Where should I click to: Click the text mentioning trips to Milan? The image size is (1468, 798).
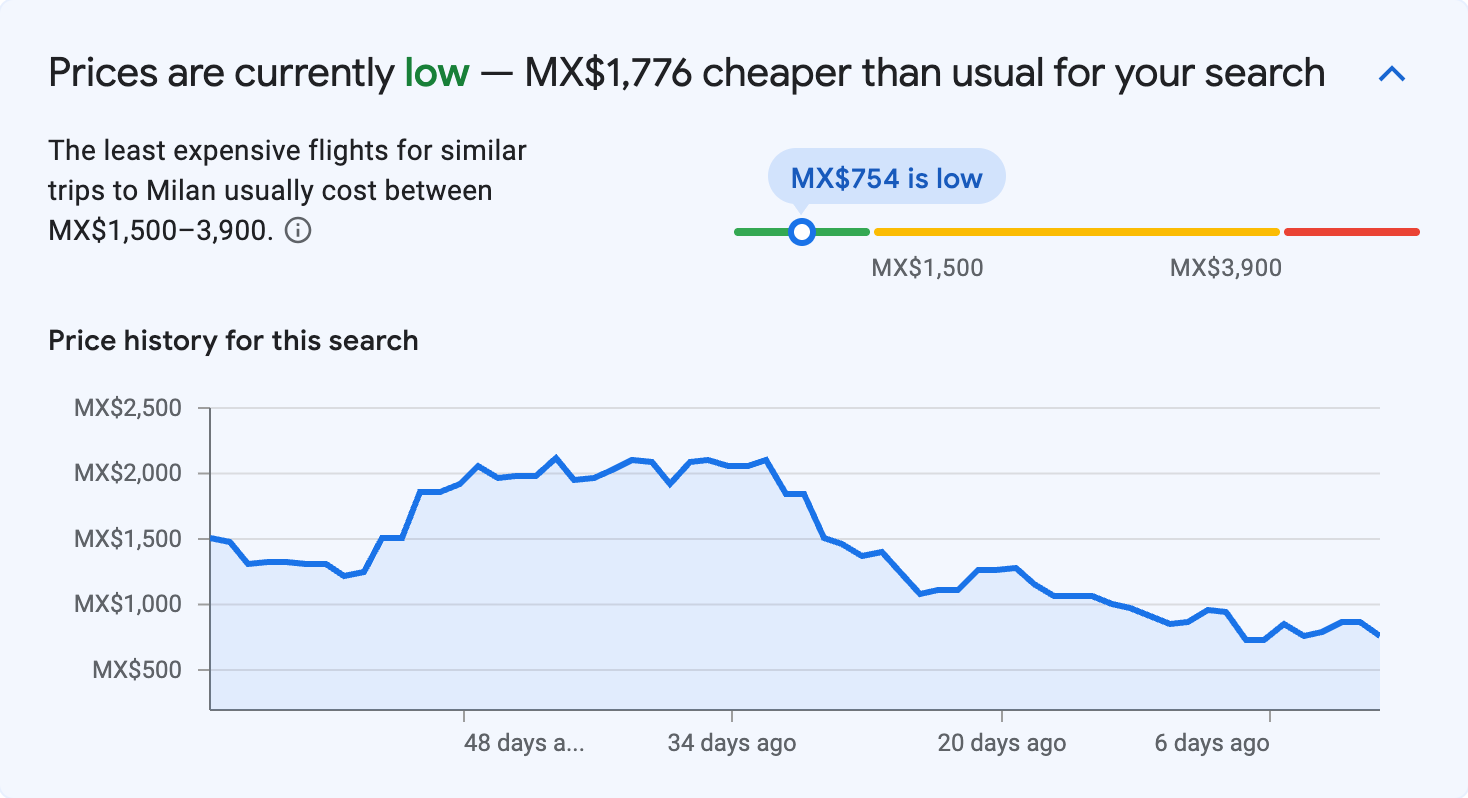tap(287, 190)
